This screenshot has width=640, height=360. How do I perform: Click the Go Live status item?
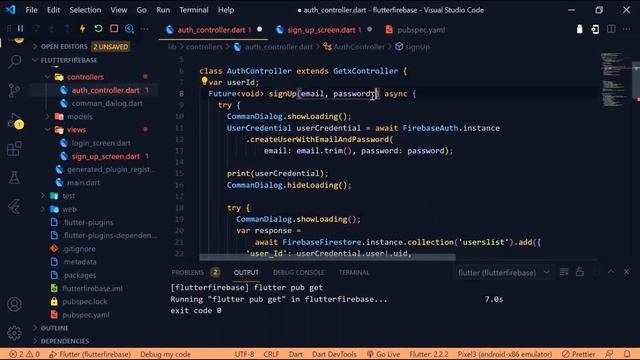pos(383,354)
